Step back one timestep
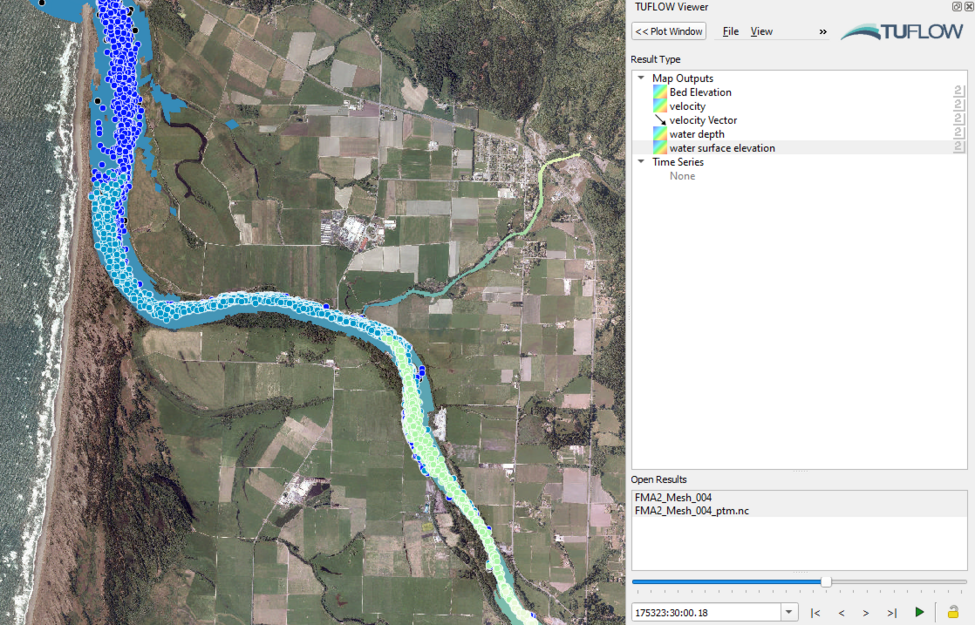 pos(841,612)
